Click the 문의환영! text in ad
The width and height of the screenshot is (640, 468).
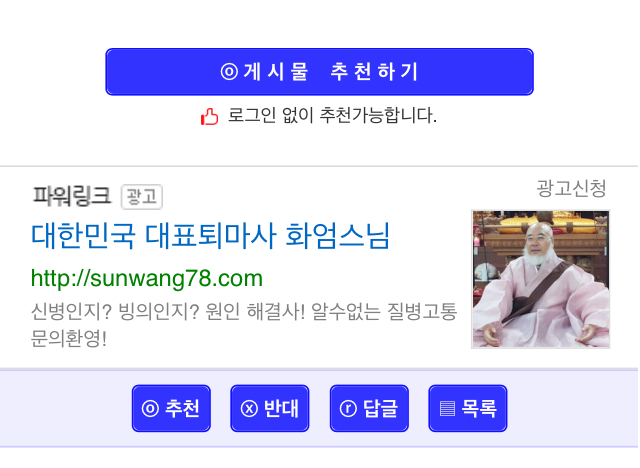pyautogui.click(x=69, y=338)
